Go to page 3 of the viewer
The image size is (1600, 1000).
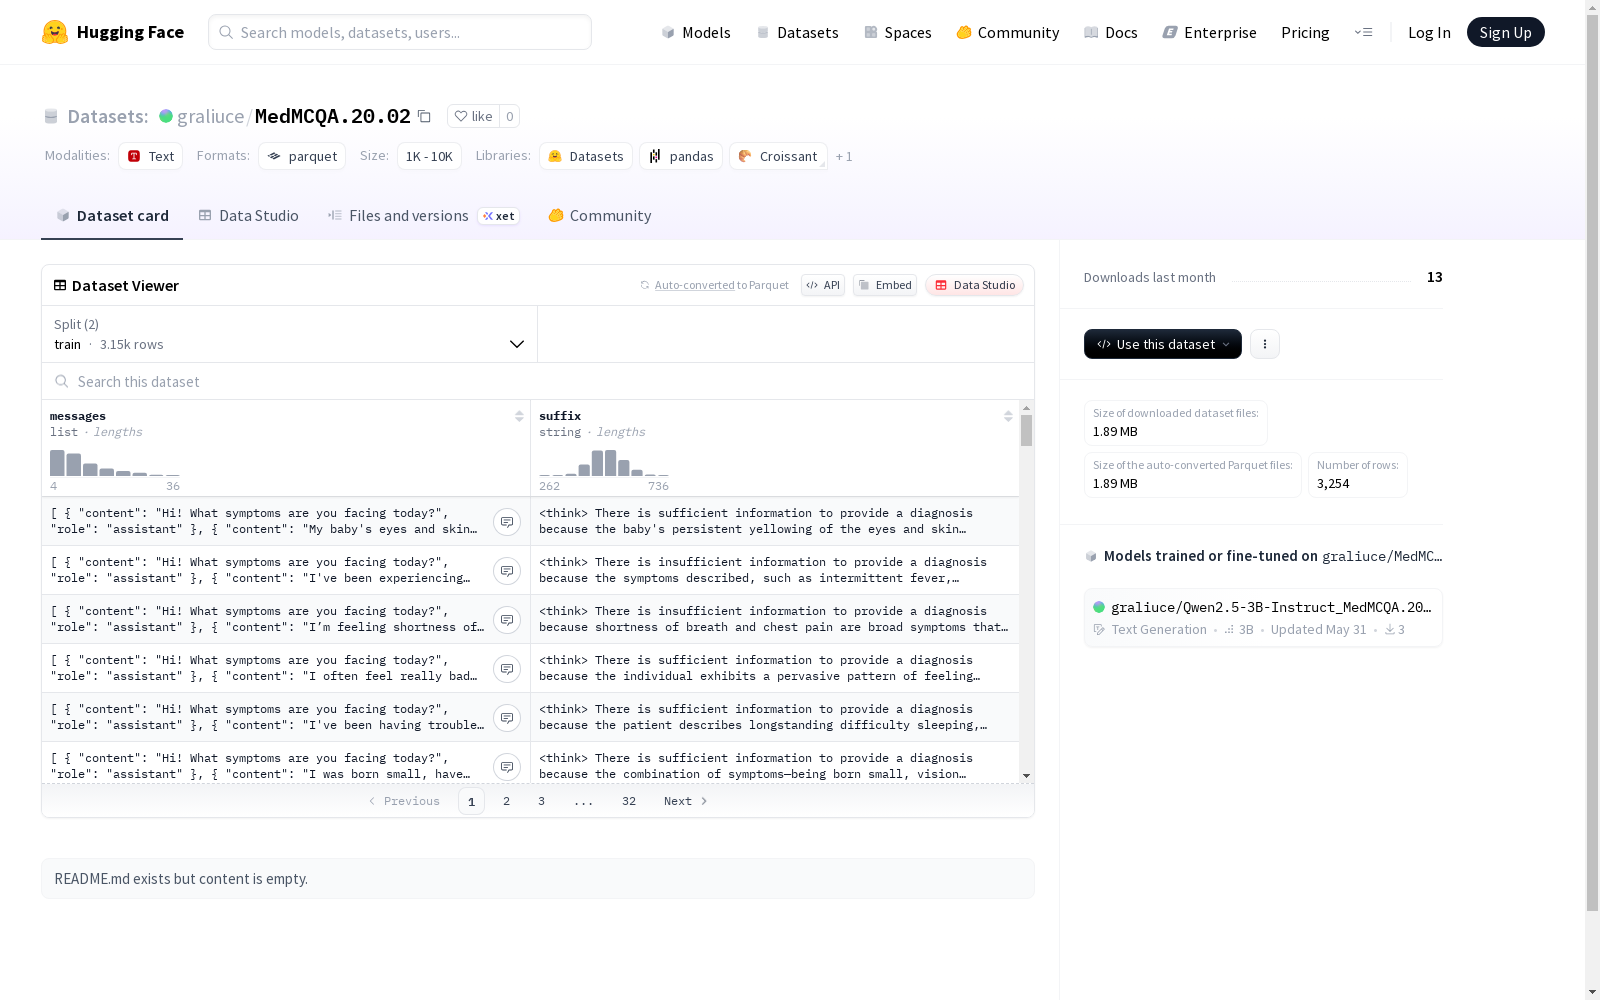coord(542,801)
